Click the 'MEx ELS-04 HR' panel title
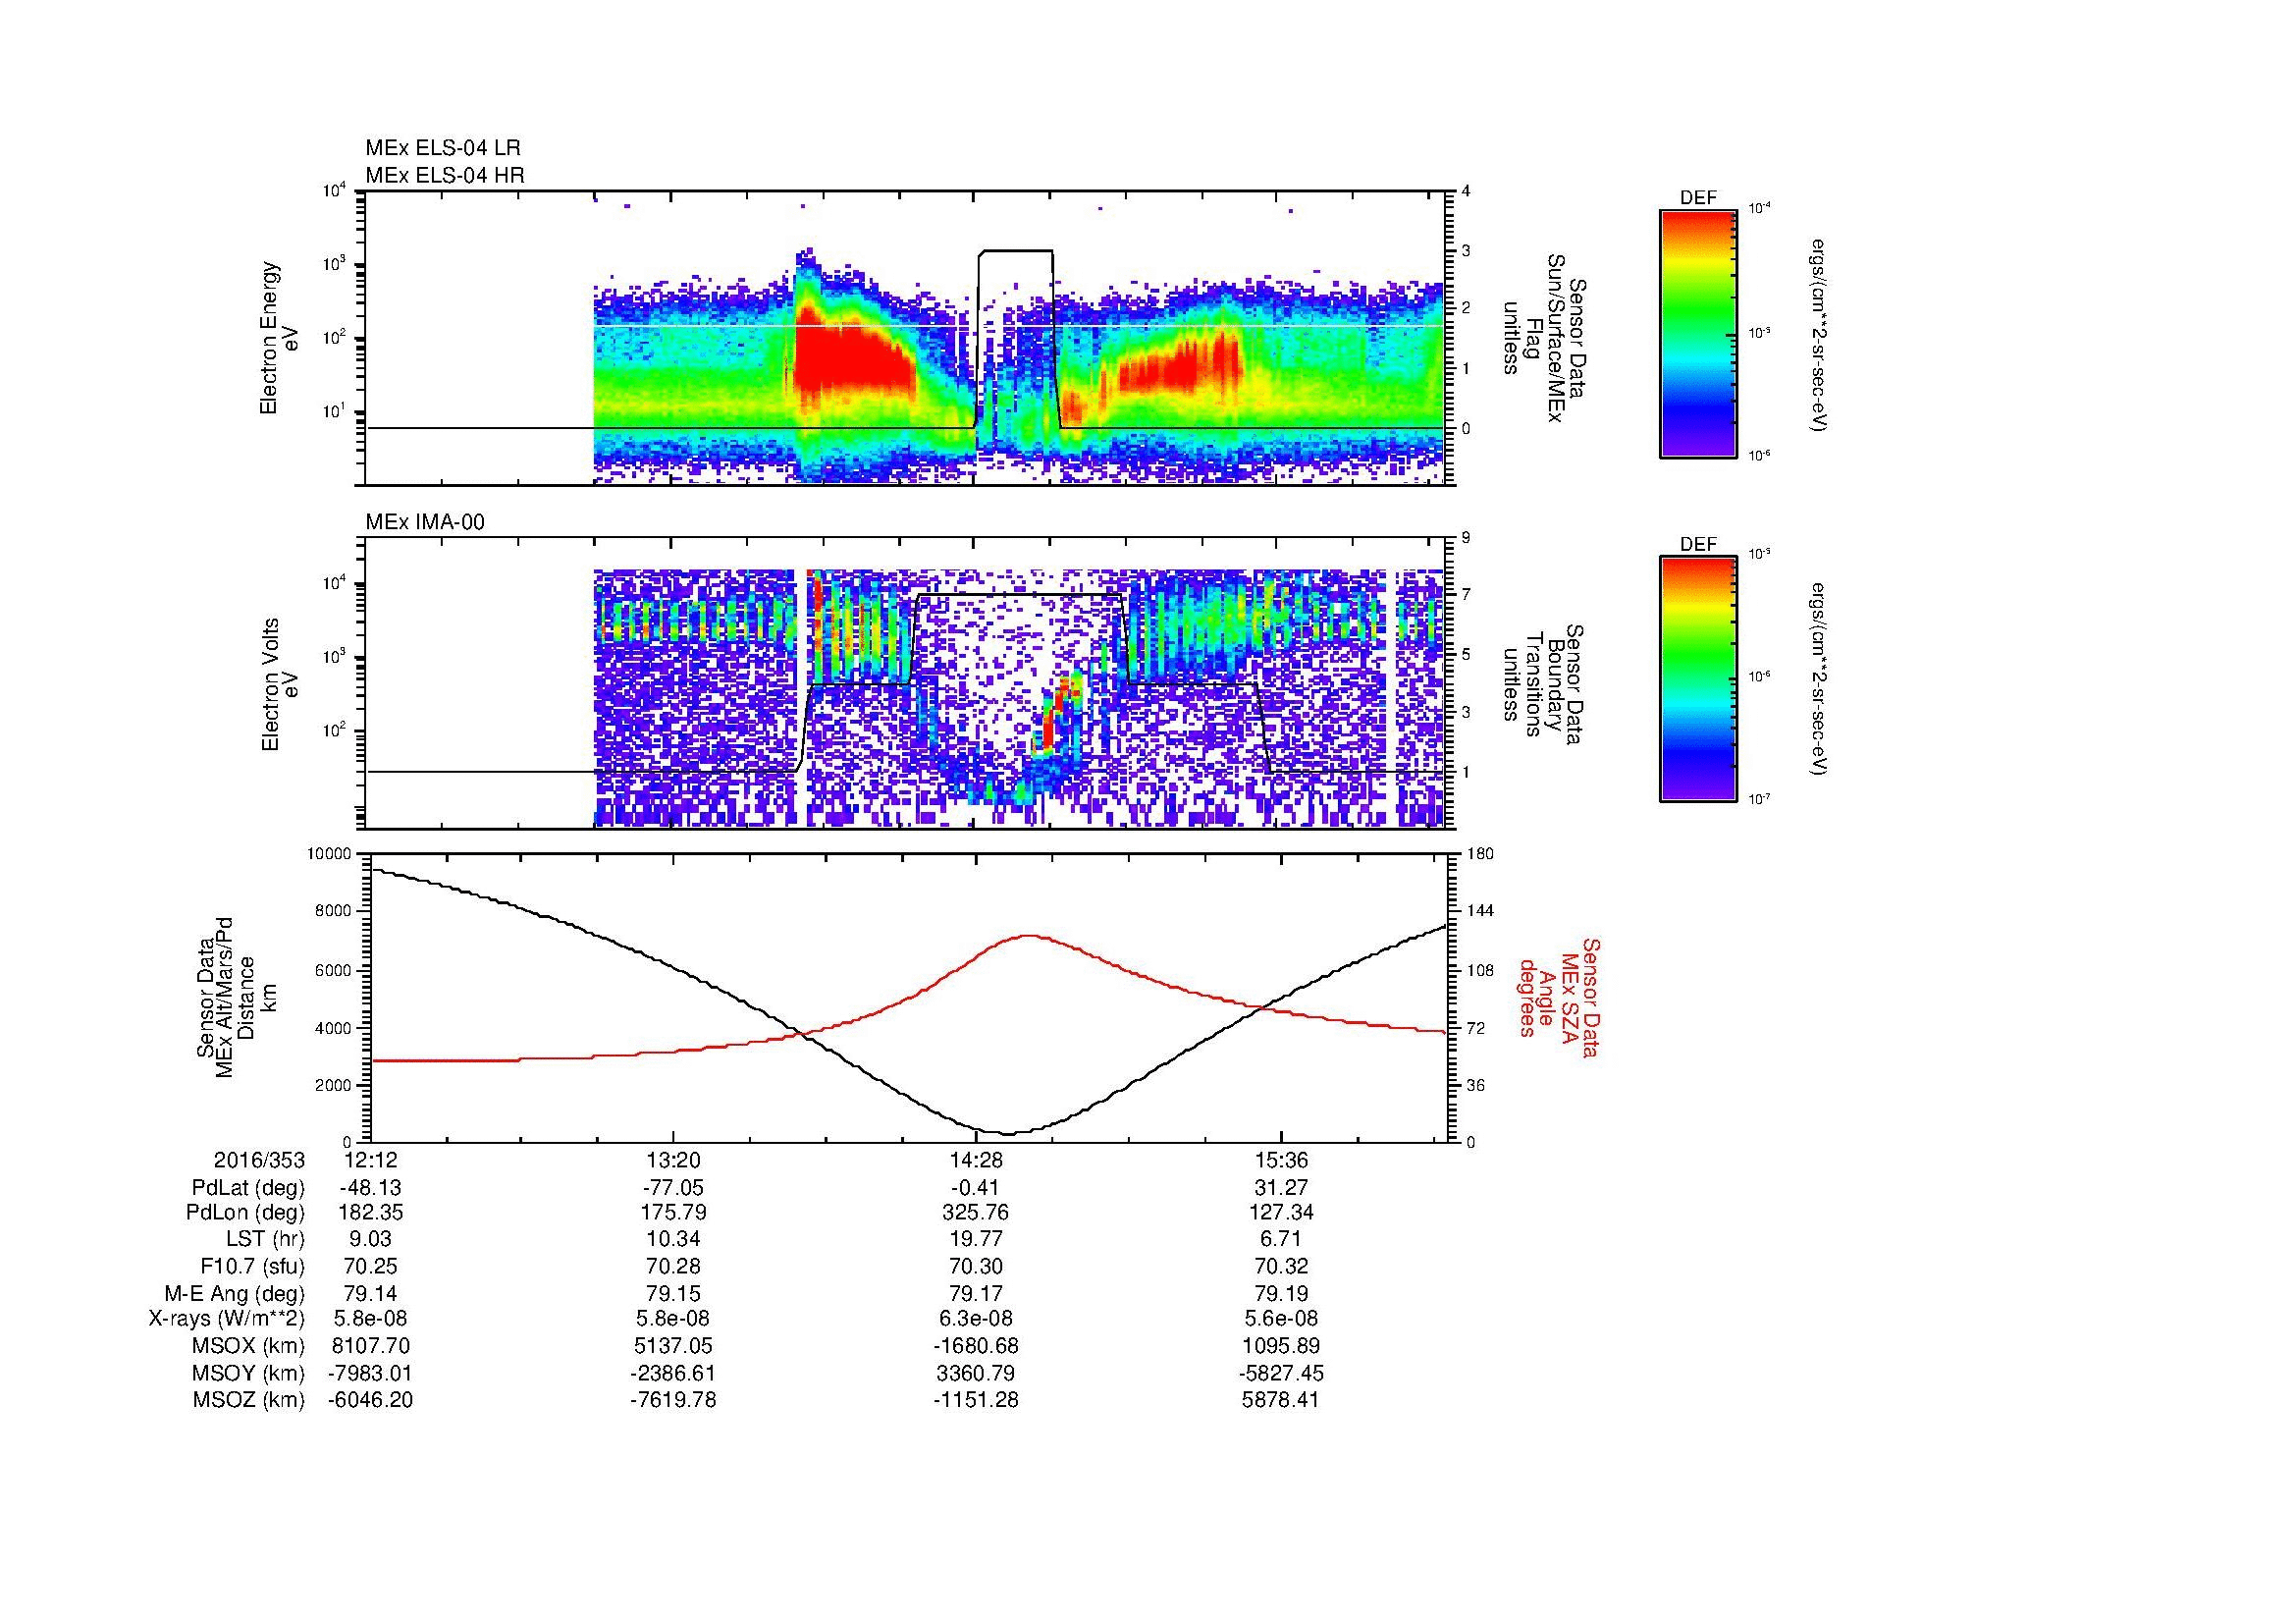This screenshot has width=2296, height=1623. click(x=444, y=175)
